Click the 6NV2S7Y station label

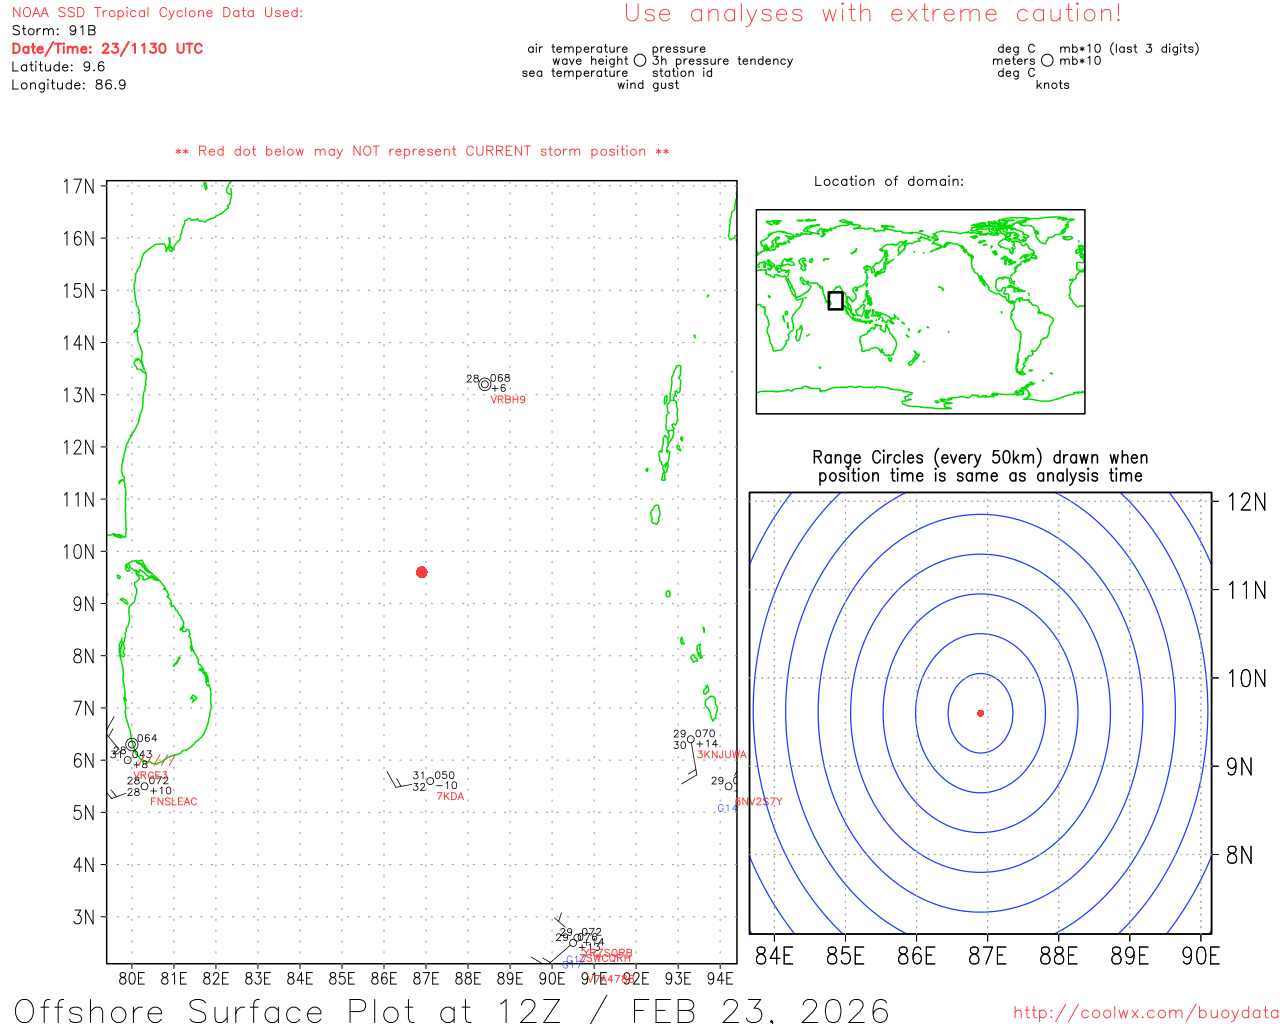pos(759,802)
